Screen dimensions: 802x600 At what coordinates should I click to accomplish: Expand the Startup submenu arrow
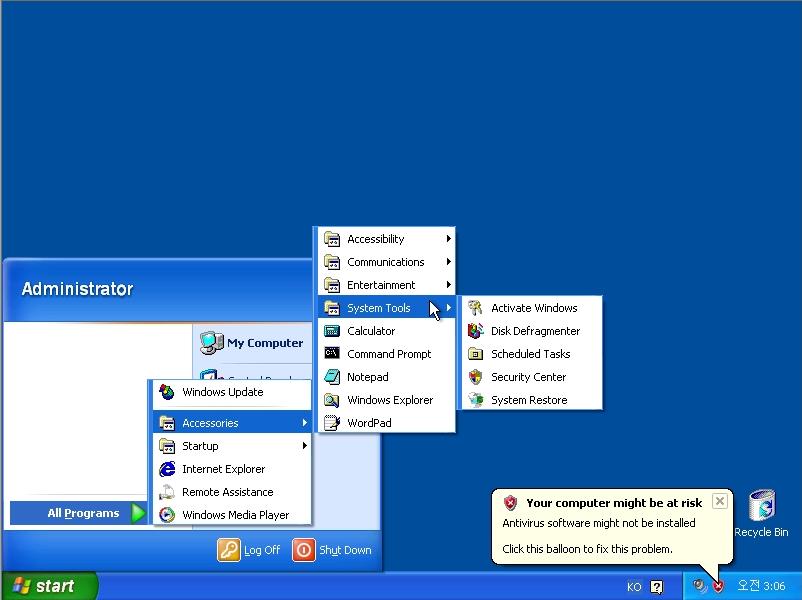pos(304,446)
